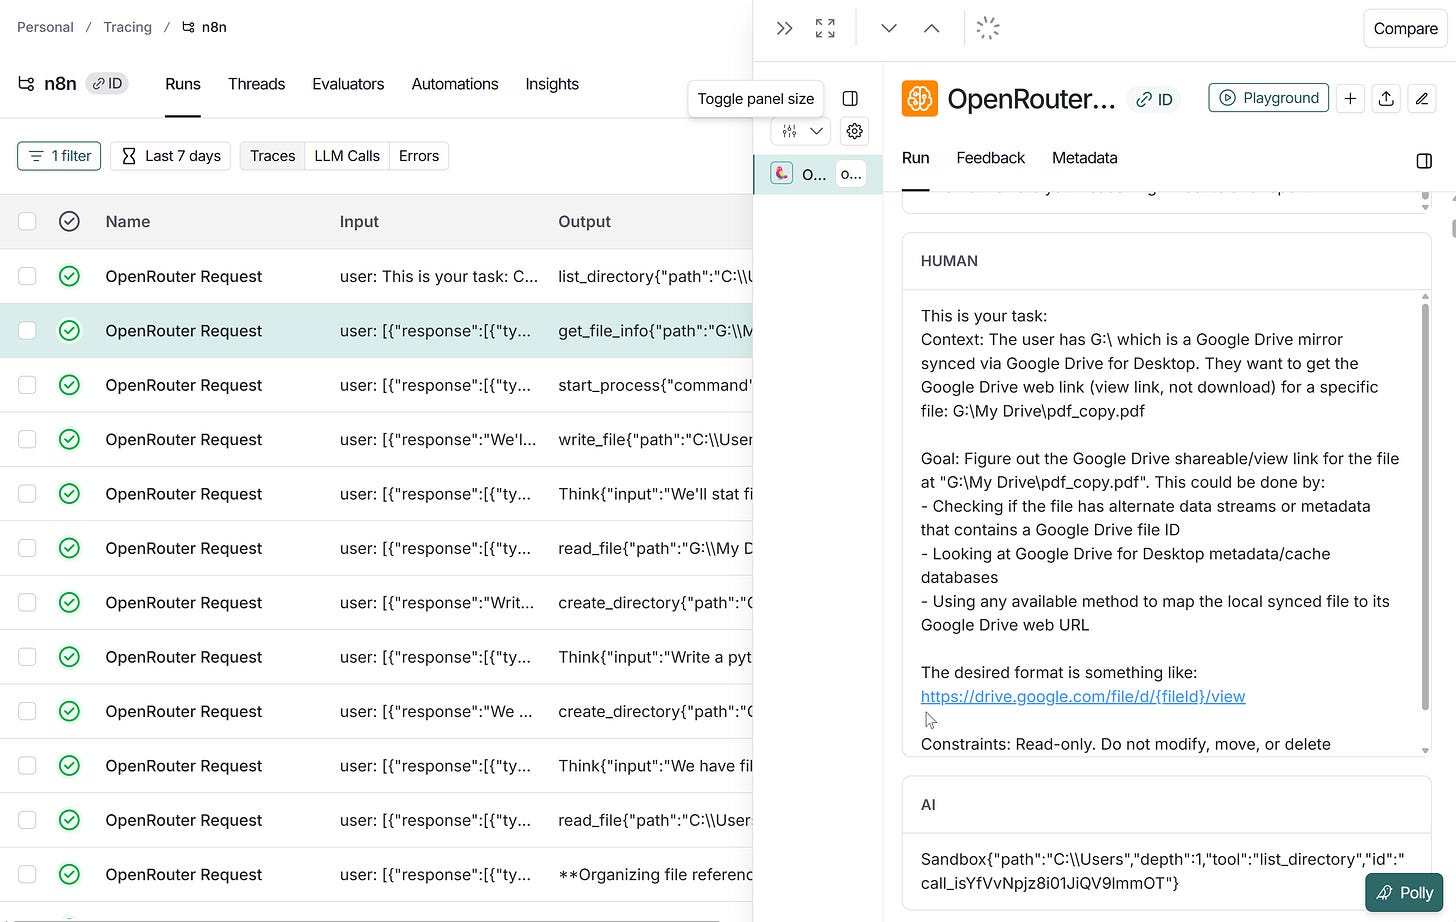Screen dimensions: 1456x922
Task: Expand the run view to fullscreen
Action: pos(824,27)
